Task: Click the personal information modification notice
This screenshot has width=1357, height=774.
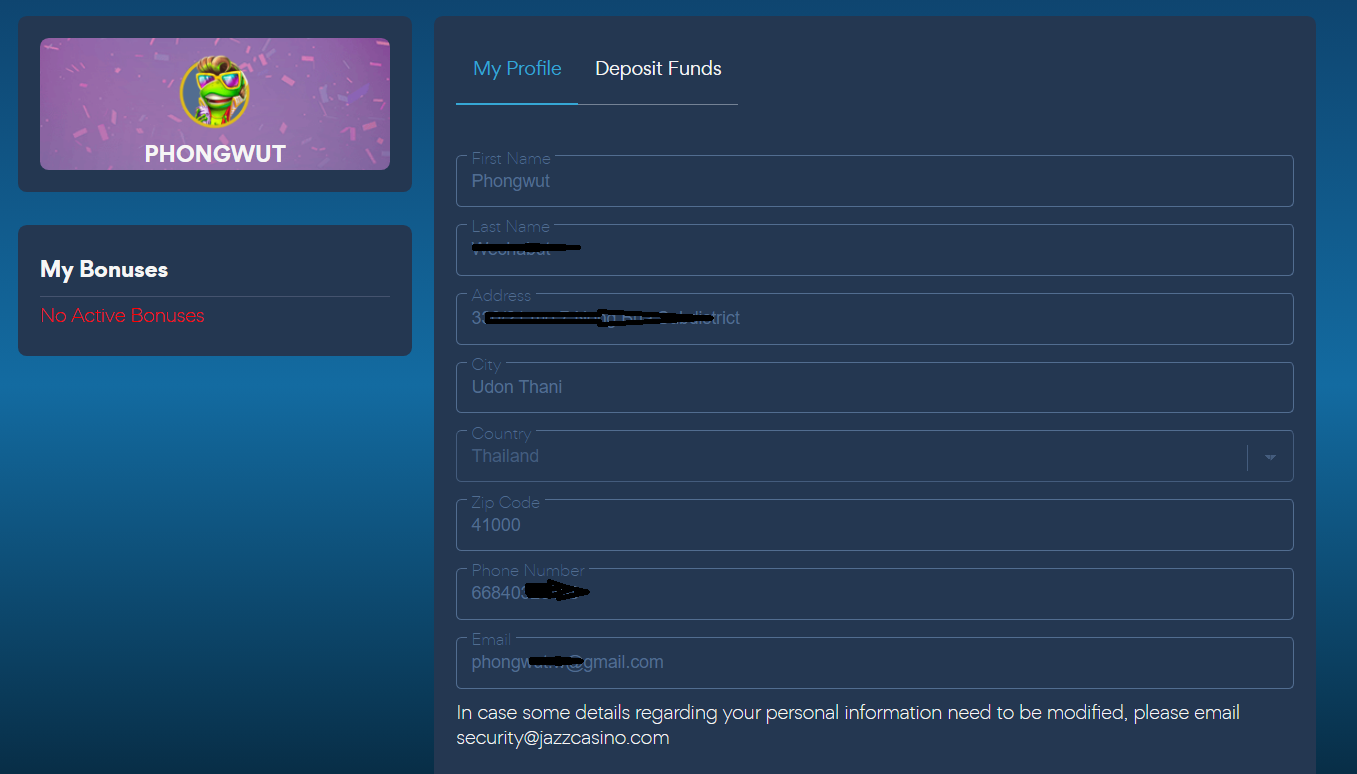Action: 848,725
